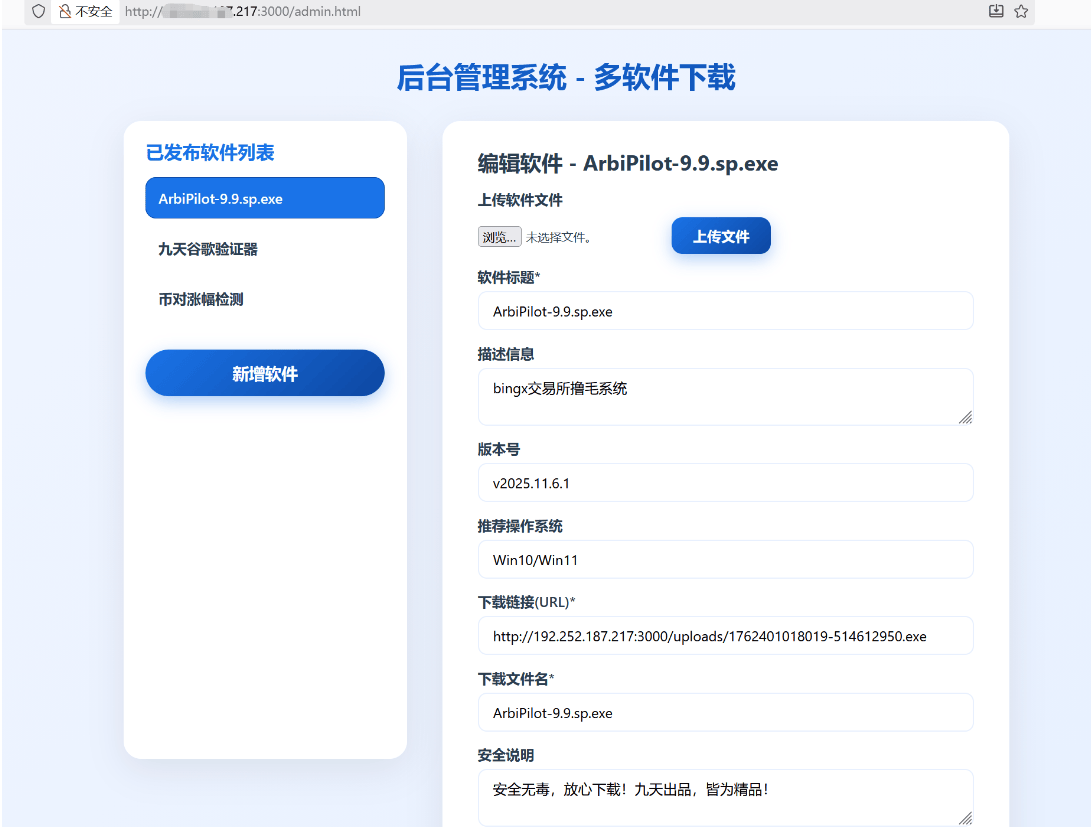Click the insecure connection lock icon
1091x827 pixels.
[64, 12]
